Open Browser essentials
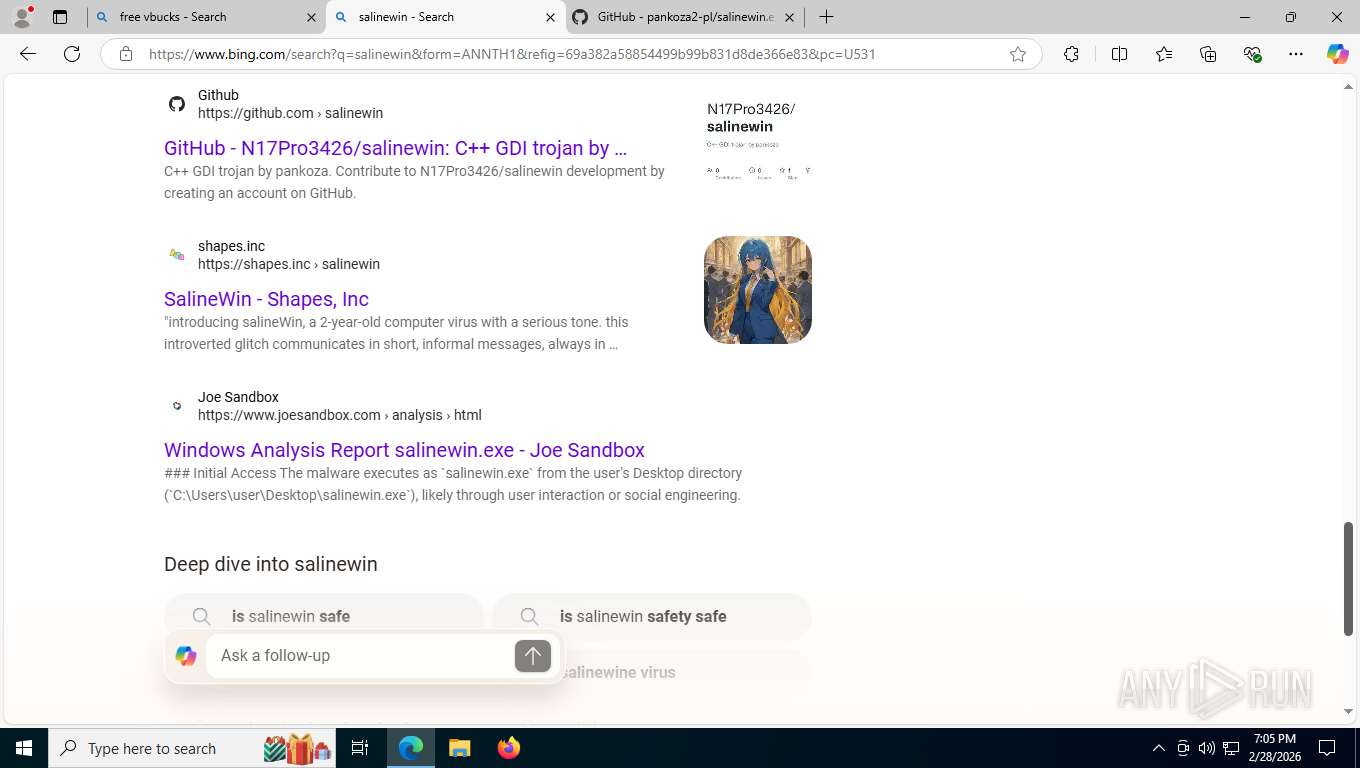 coord(1252,54)
